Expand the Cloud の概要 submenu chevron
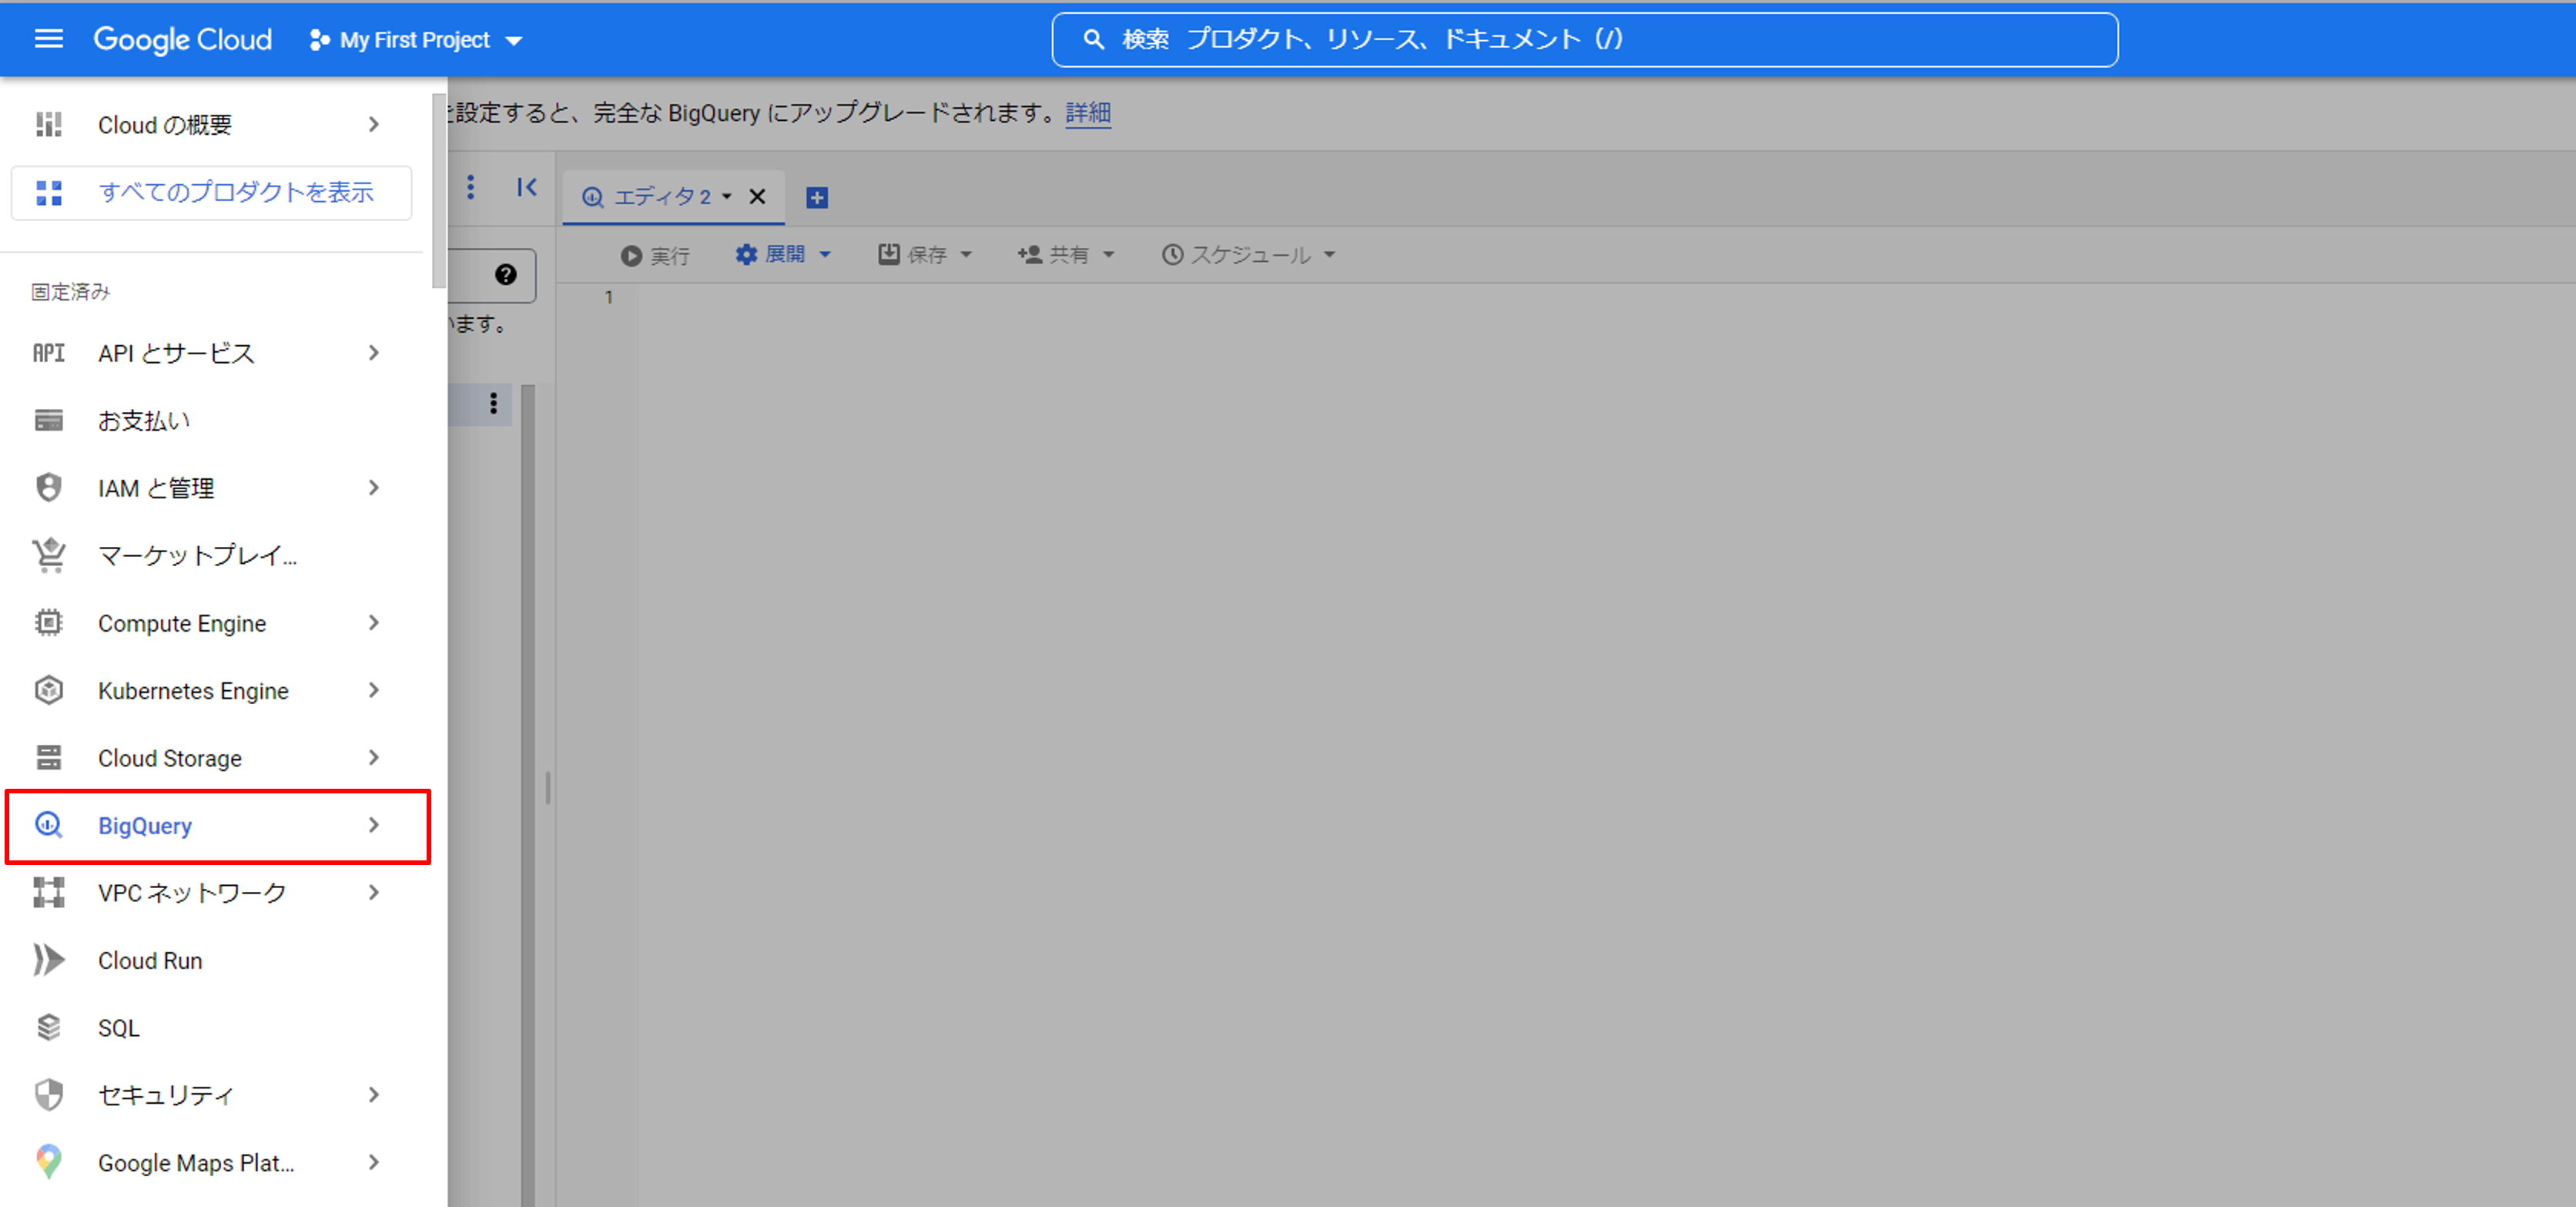 coord(373,124)
